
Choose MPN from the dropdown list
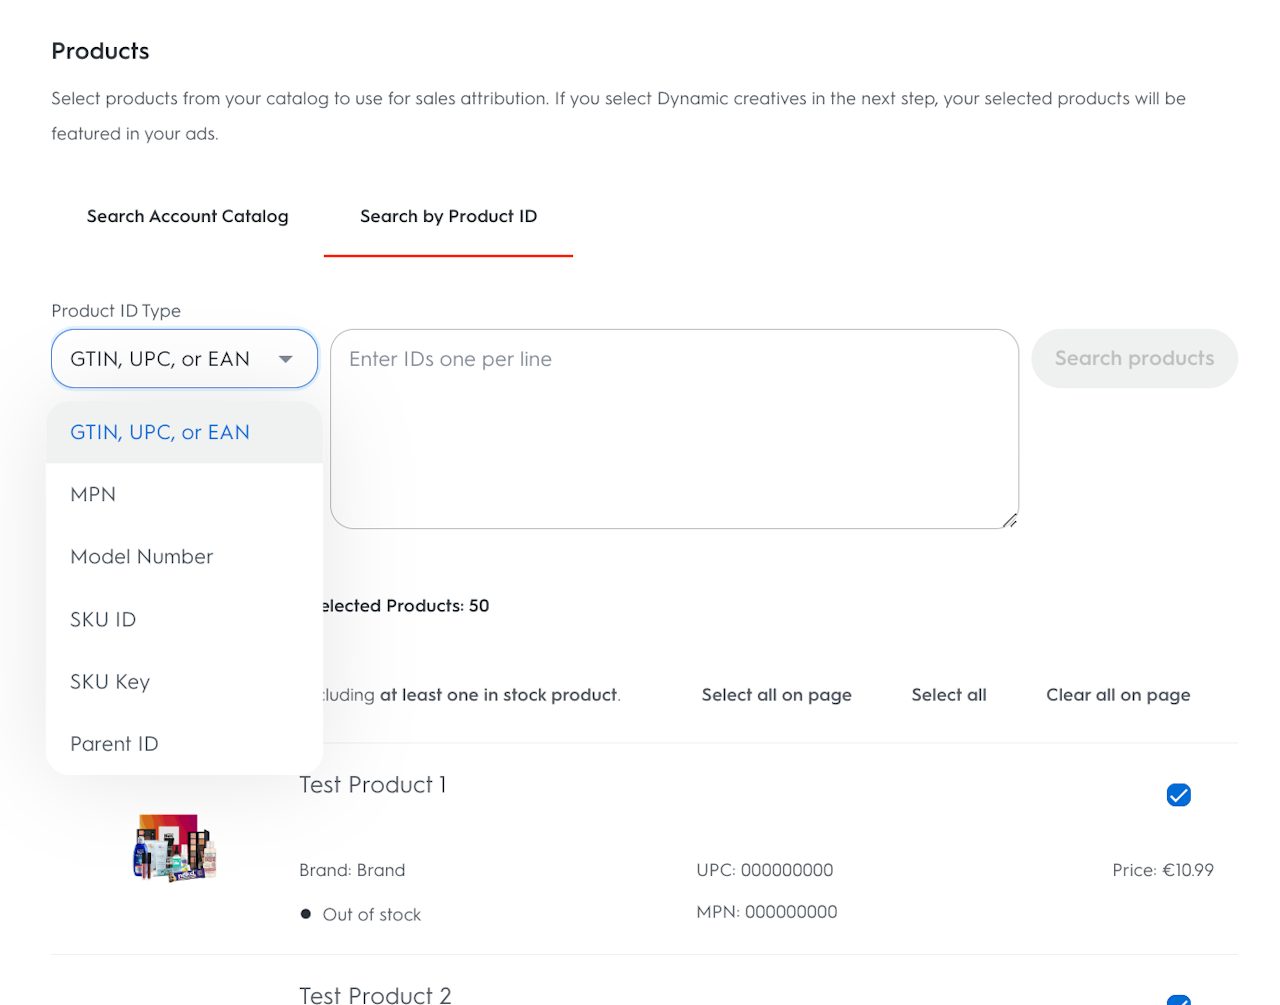[93, 495]
